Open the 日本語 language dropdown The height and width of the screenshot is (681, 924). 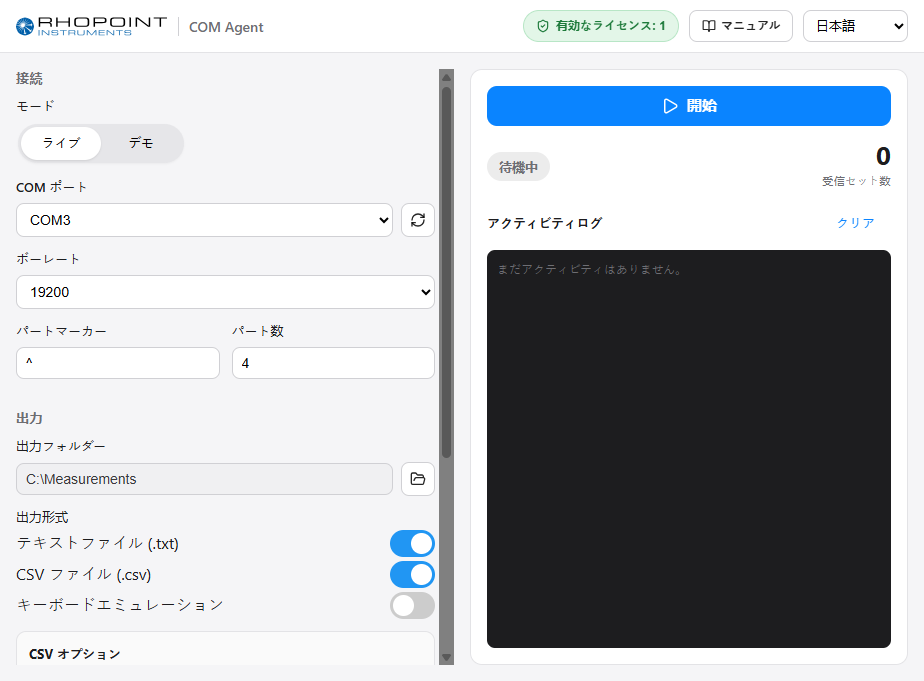point(855,26)
